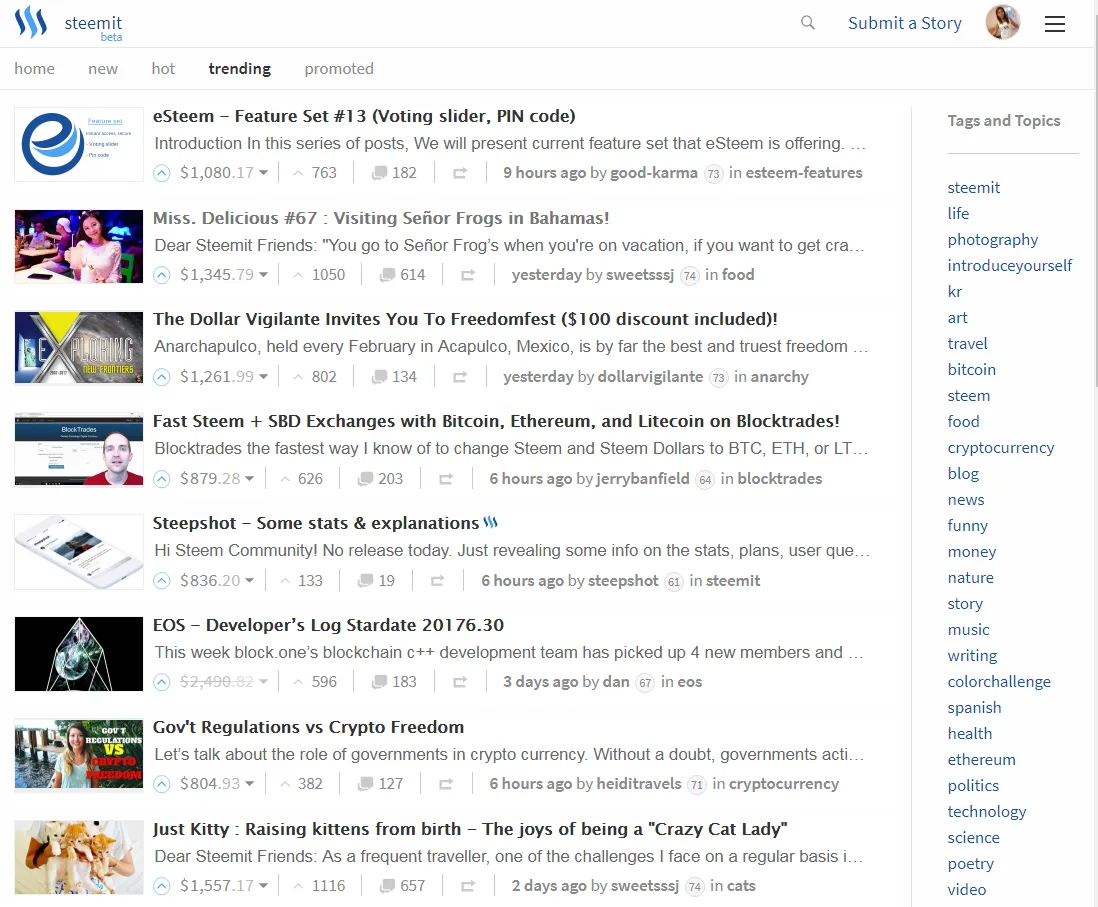
Task: Open 182 comments on eSteem post
Action: [x=394, y=173]
